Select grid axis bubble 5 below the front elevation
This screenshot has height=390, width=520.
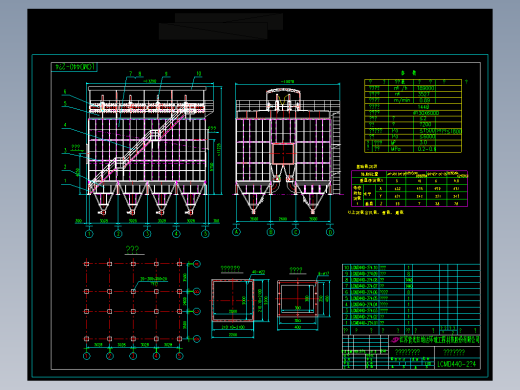click(x=205, y=234)
